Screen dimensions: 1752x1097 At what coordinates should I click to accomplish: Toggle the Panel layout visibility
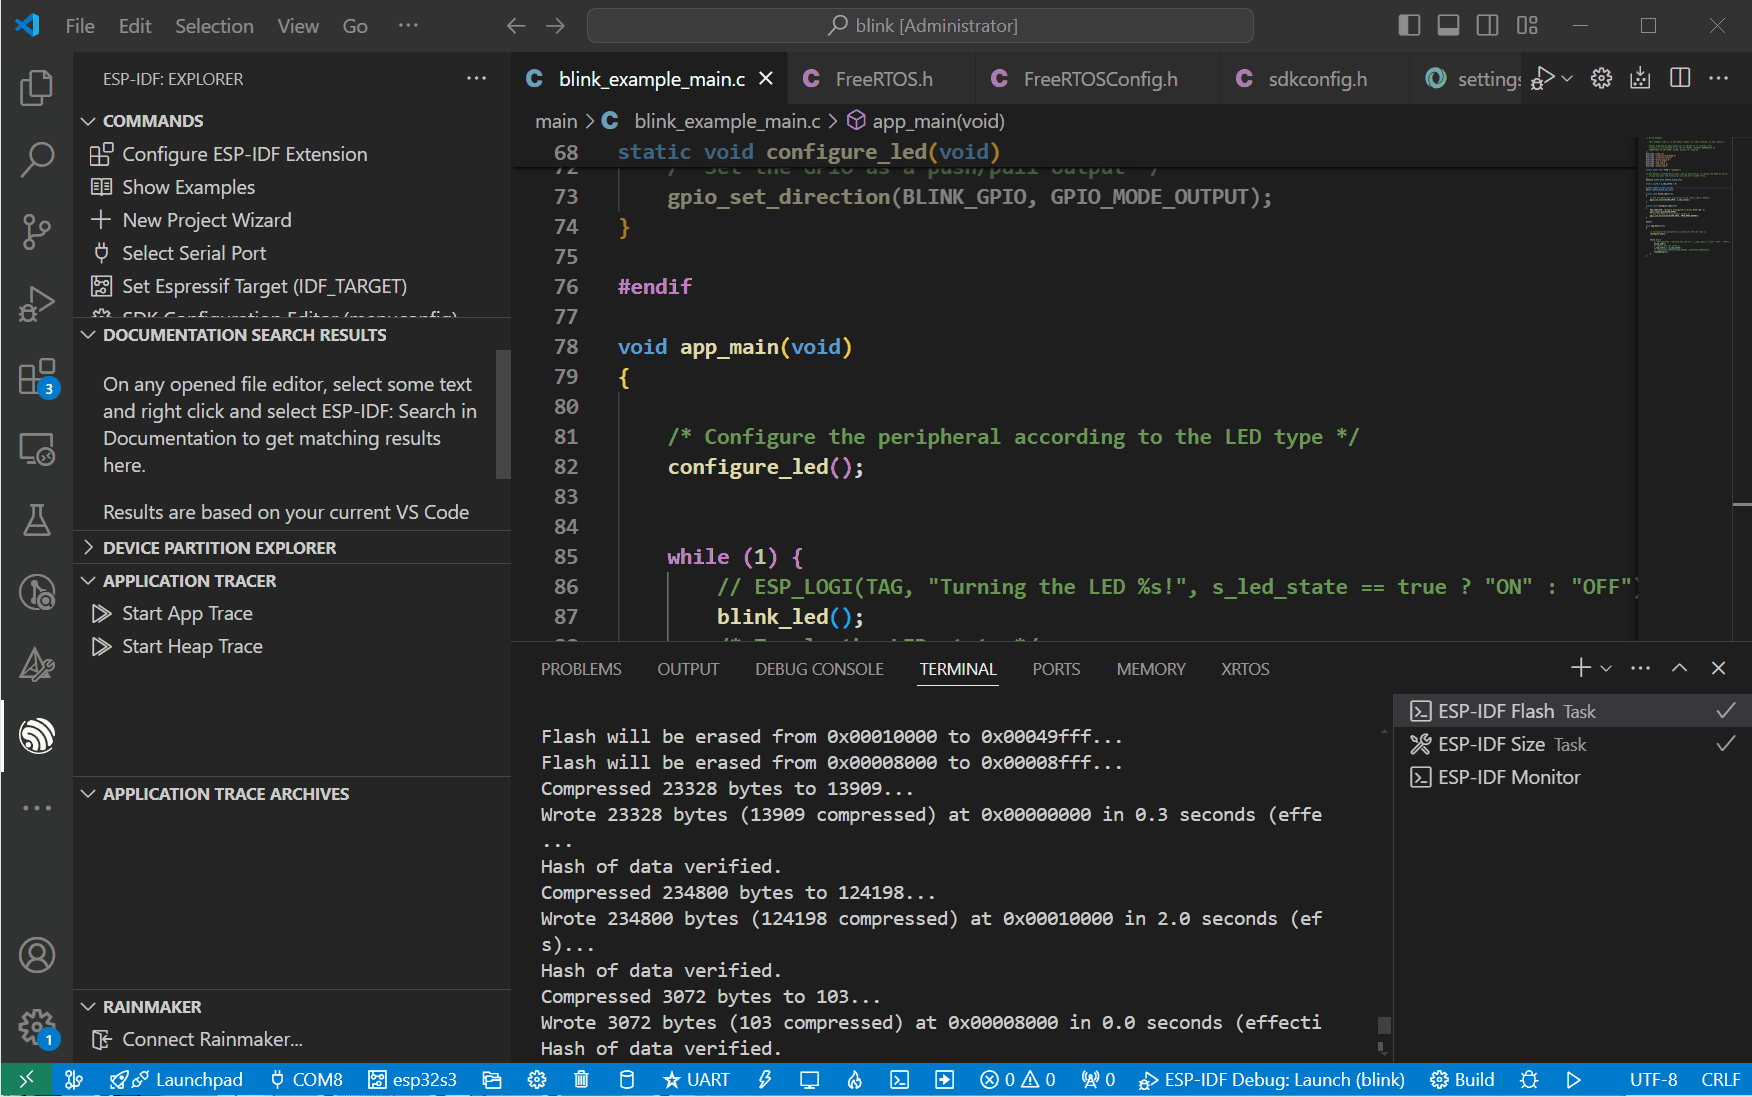coord(1448,26)
